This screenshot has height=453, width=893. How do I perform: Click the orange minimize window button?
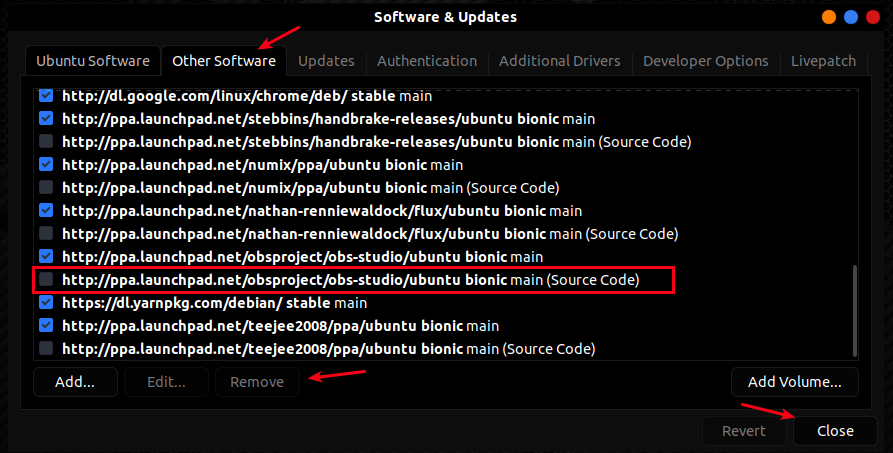[829, 17]
